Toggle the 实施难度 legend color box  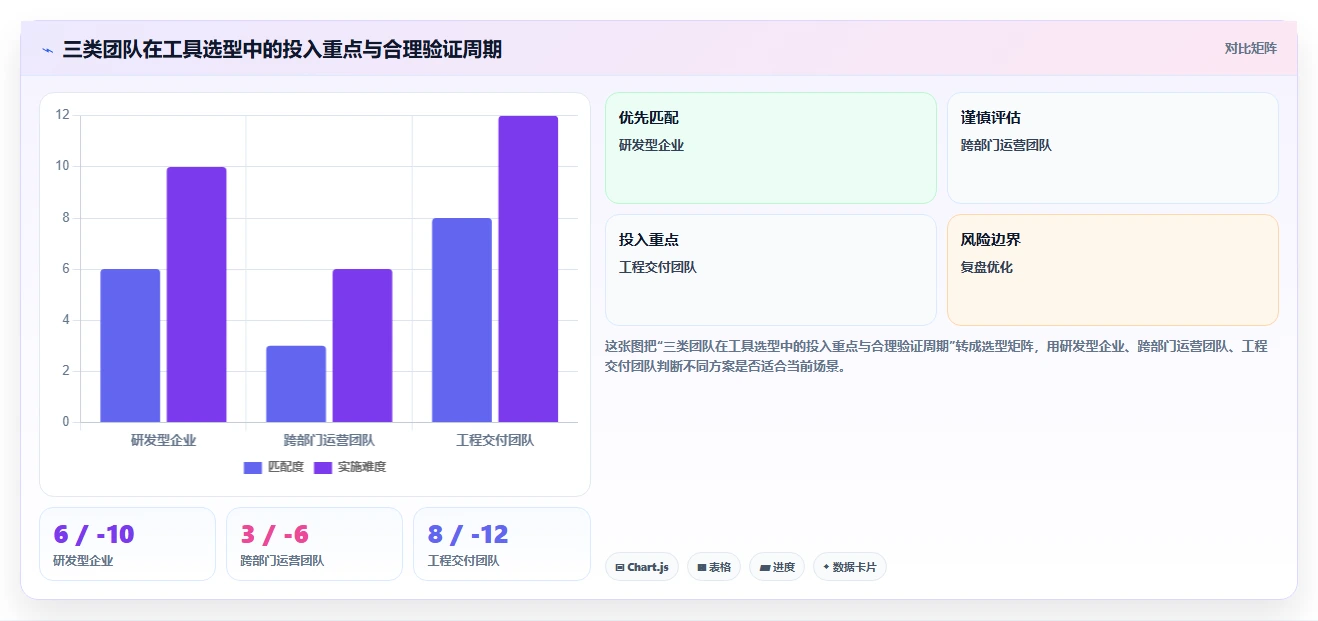click(323, 467)
